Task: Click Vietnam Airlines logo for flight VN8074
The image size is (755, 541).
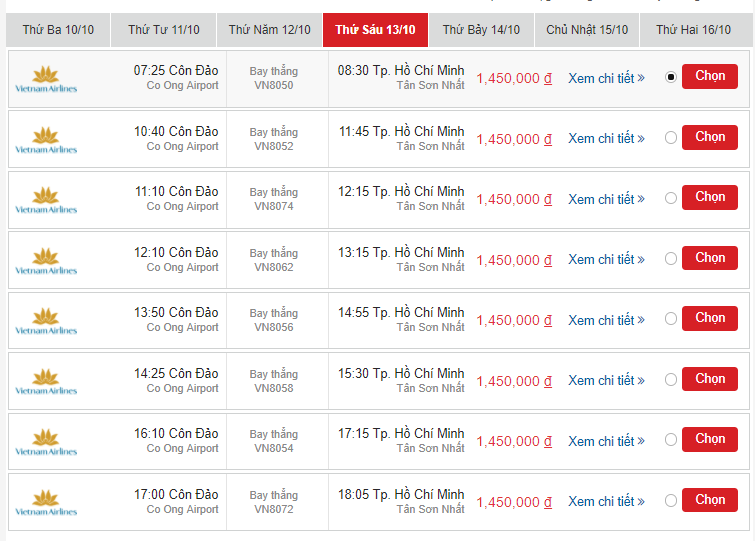Action: click(x=46, y=200)
